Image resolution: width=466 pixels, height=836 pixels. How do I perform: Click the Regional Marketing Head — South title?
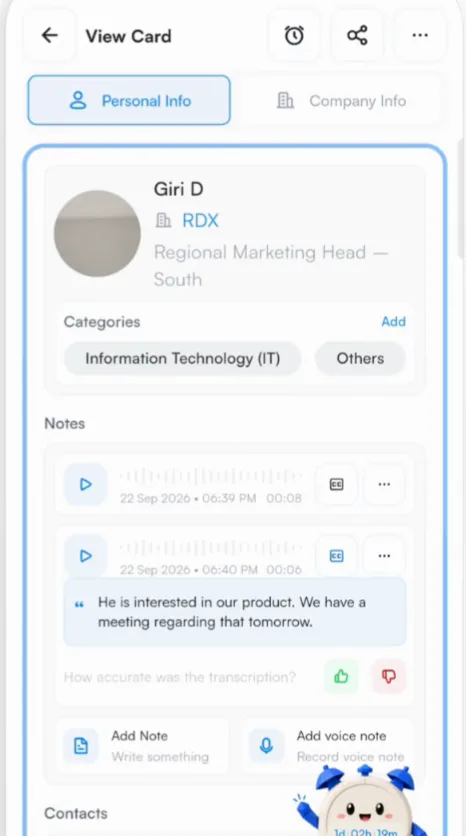pyautogui.click(x=271, y=266)
